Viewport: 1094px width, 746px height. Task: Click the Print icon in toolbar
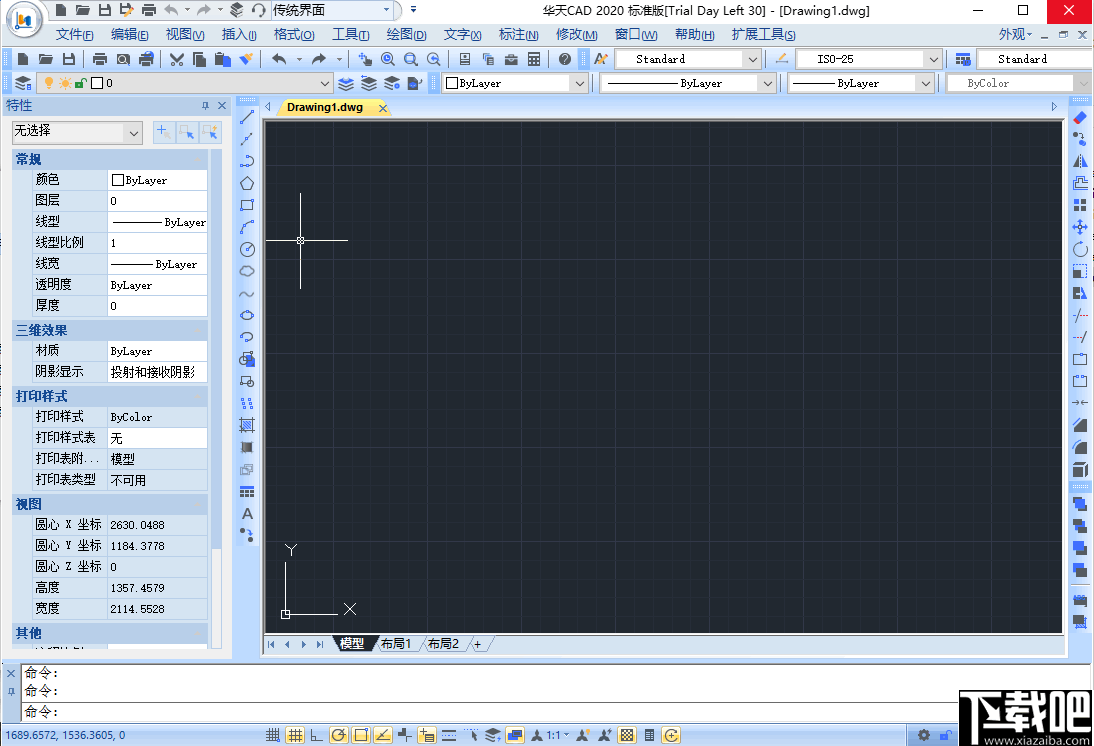(100, 59)
